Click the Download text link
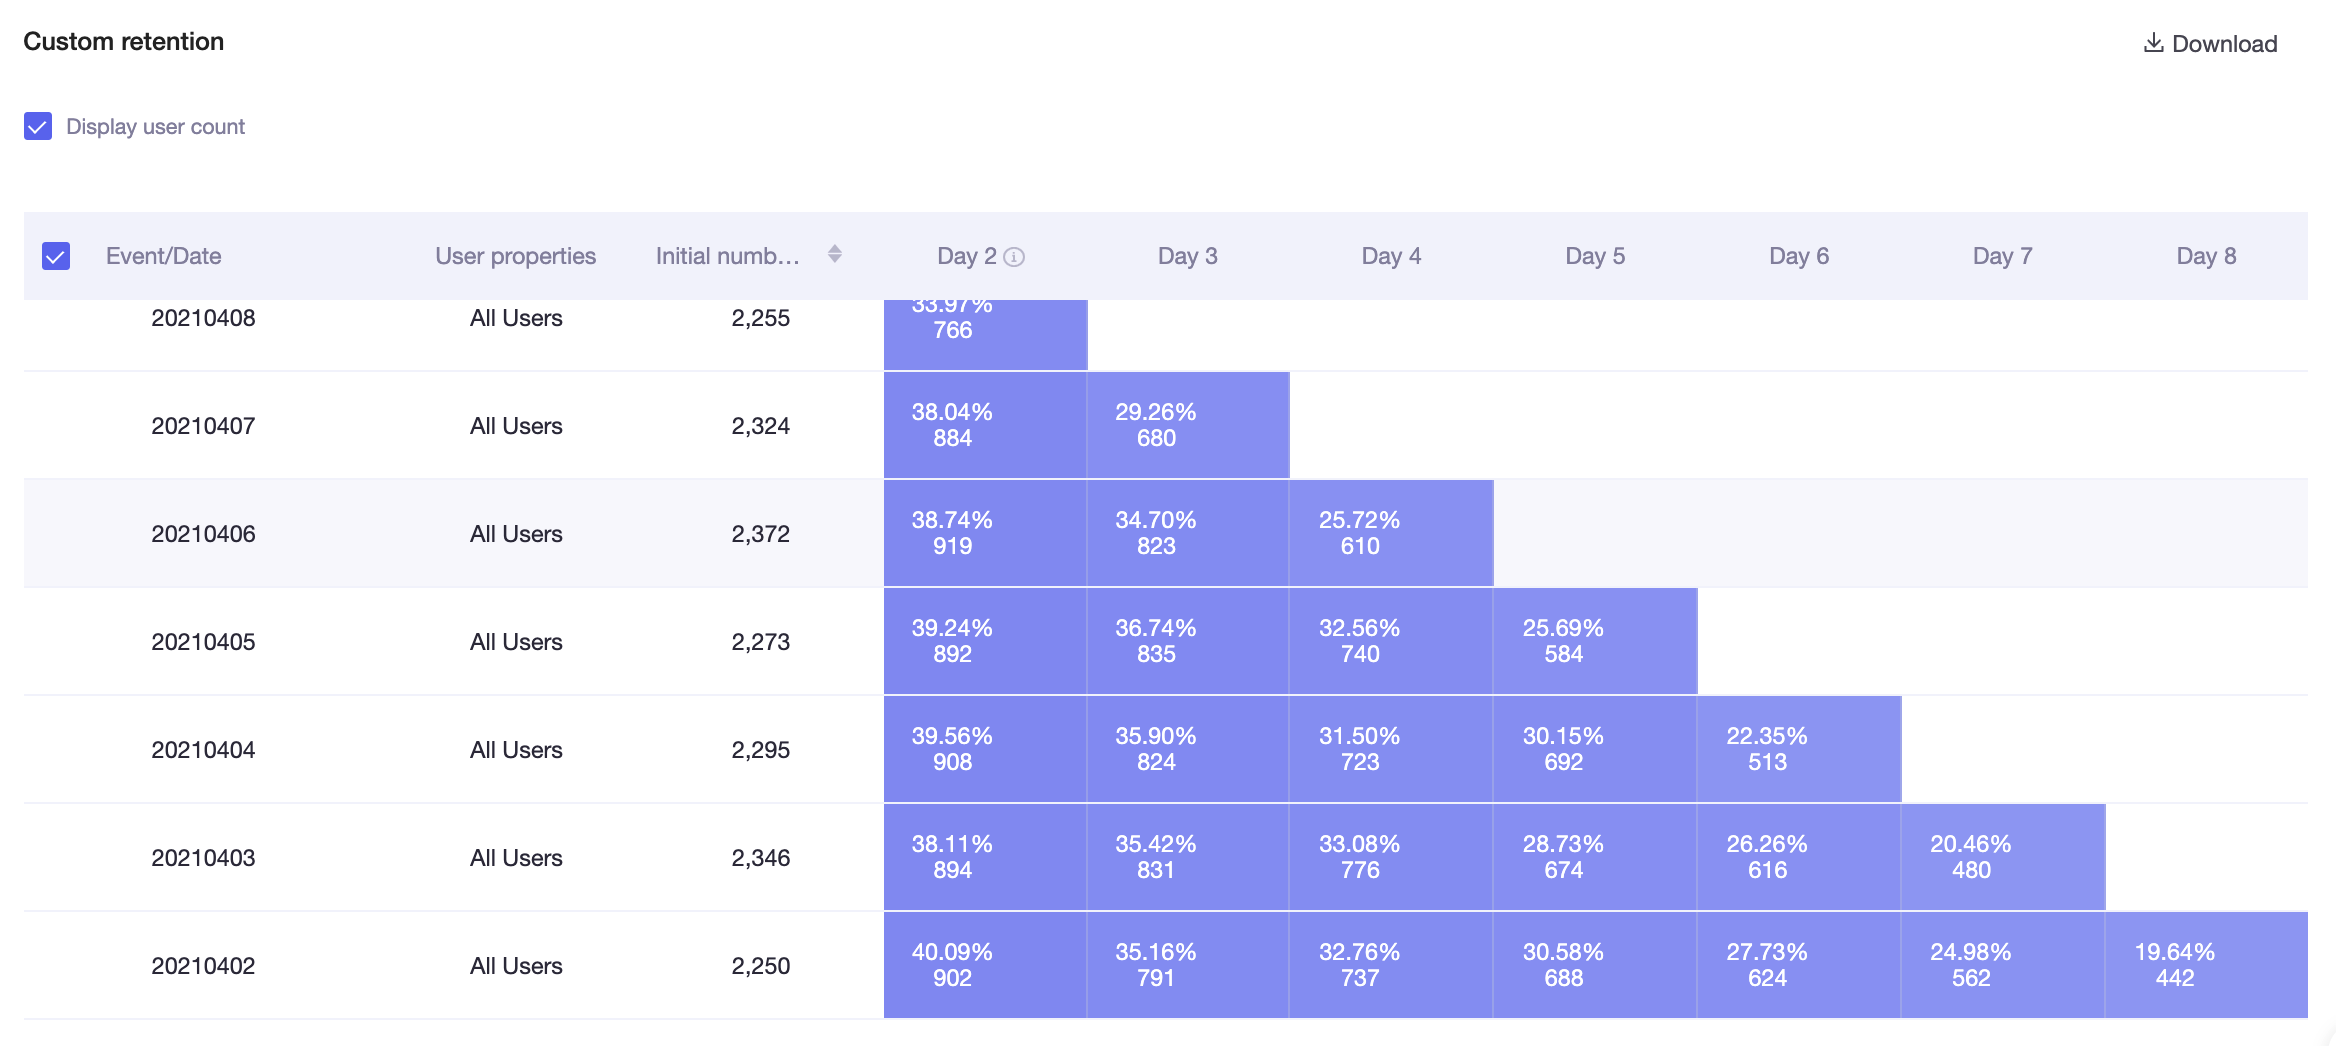Screen dimensions: 2336x1046 [x=2224, y=44]
